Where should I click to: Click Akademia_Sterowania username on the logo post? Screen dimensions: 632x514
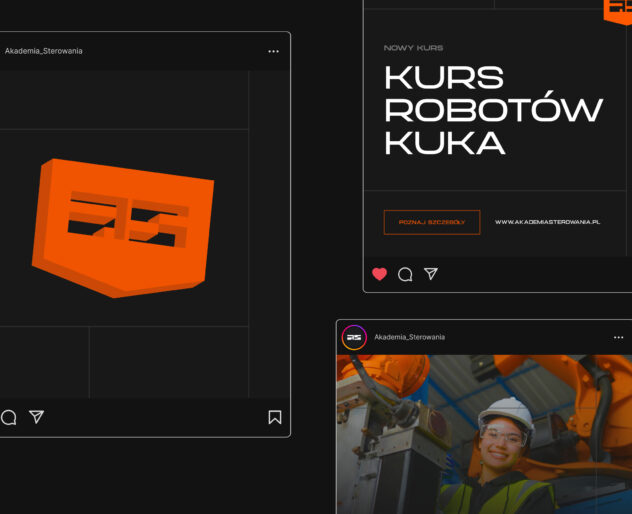[44, 51]
